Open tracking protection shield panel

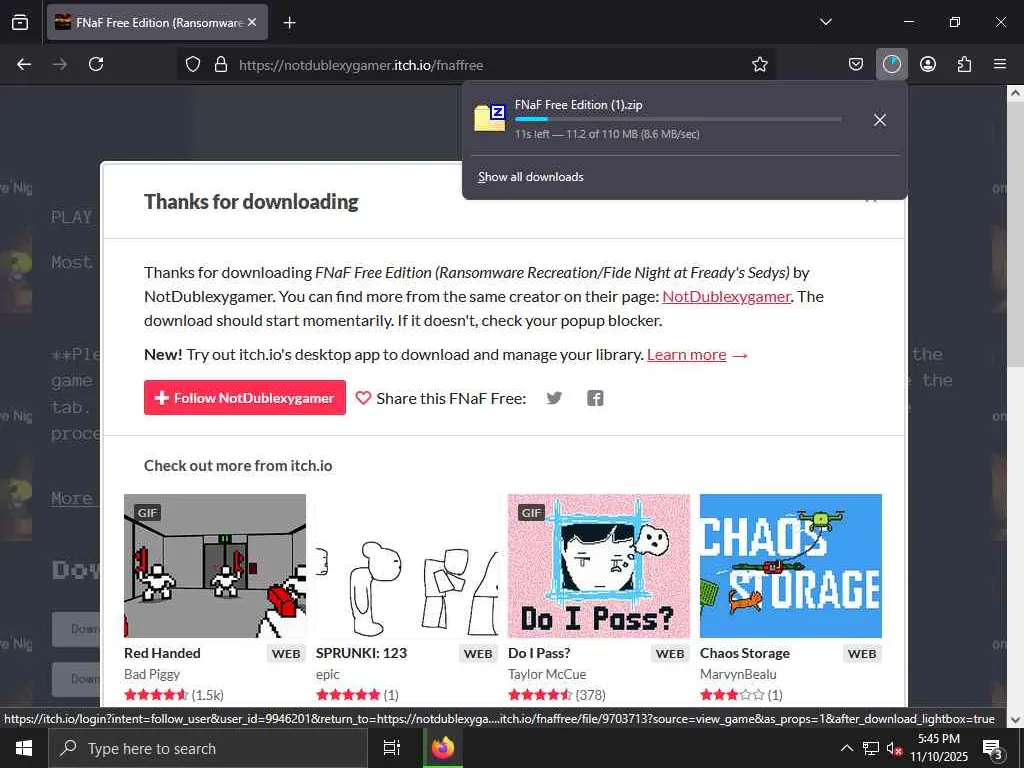[x=193, y=65]
